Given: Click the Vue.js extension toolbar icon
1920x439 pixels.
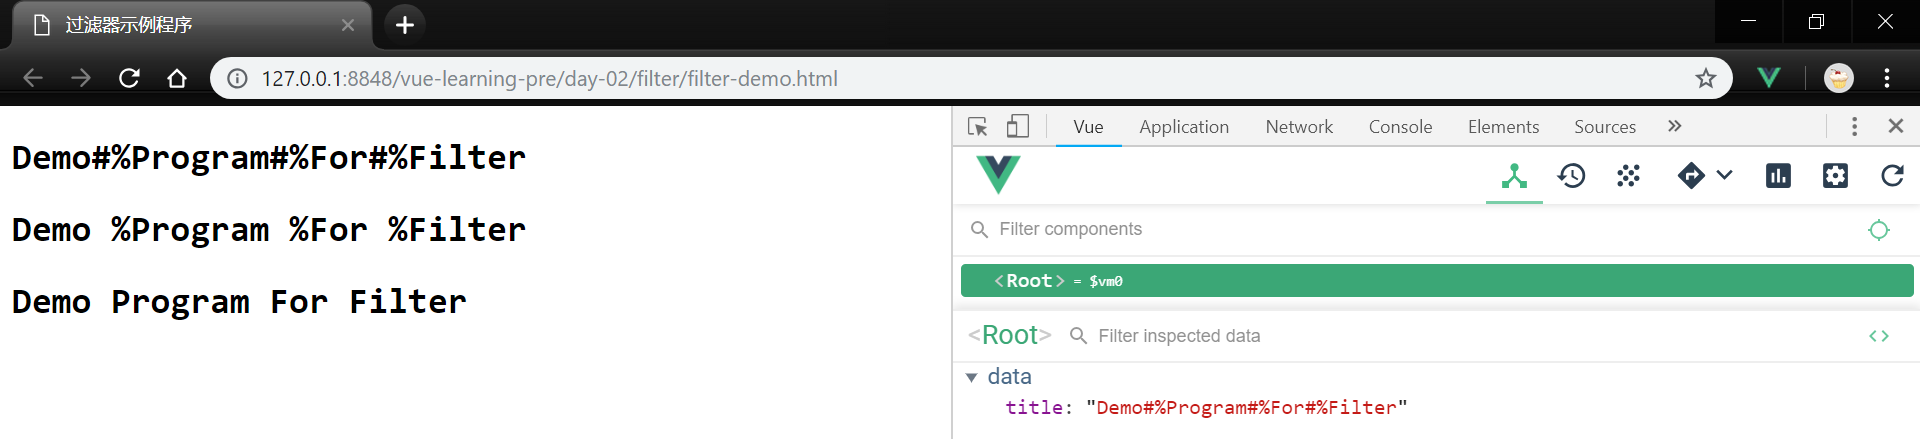Looking at the screenshot, I should coord(1768,78).
